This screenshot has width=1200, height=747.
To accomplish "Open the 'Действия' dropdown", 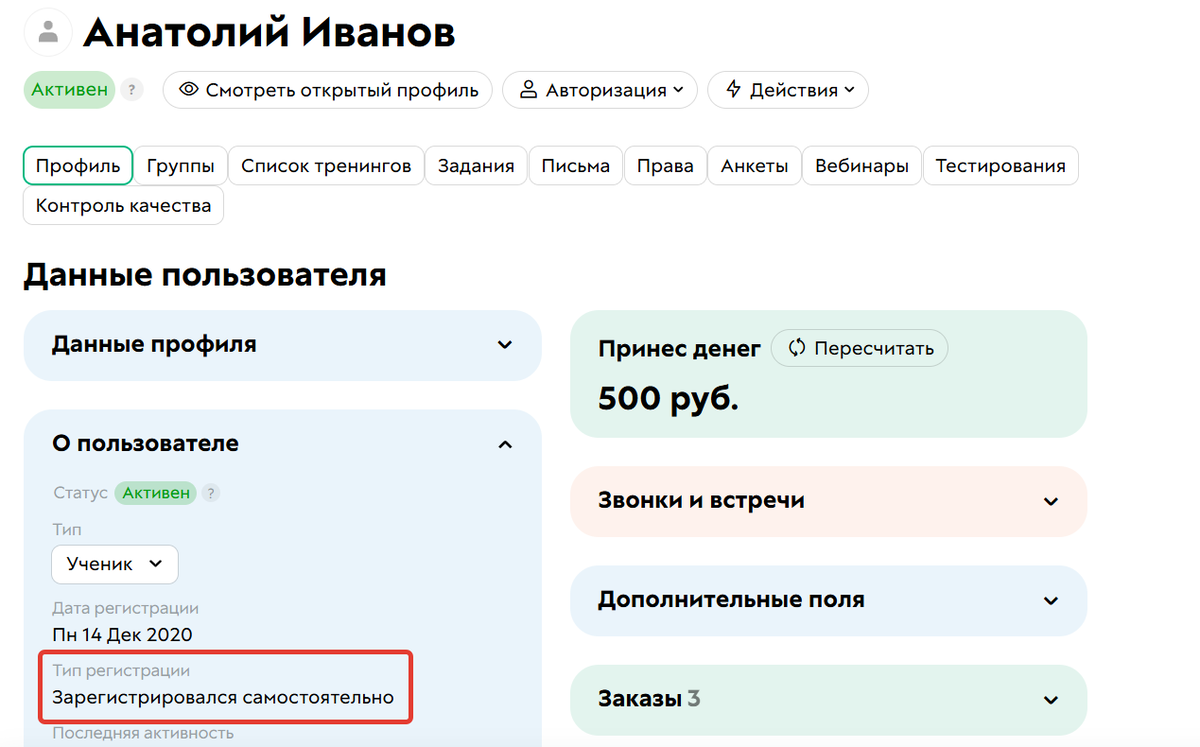I will coord(790,90).
